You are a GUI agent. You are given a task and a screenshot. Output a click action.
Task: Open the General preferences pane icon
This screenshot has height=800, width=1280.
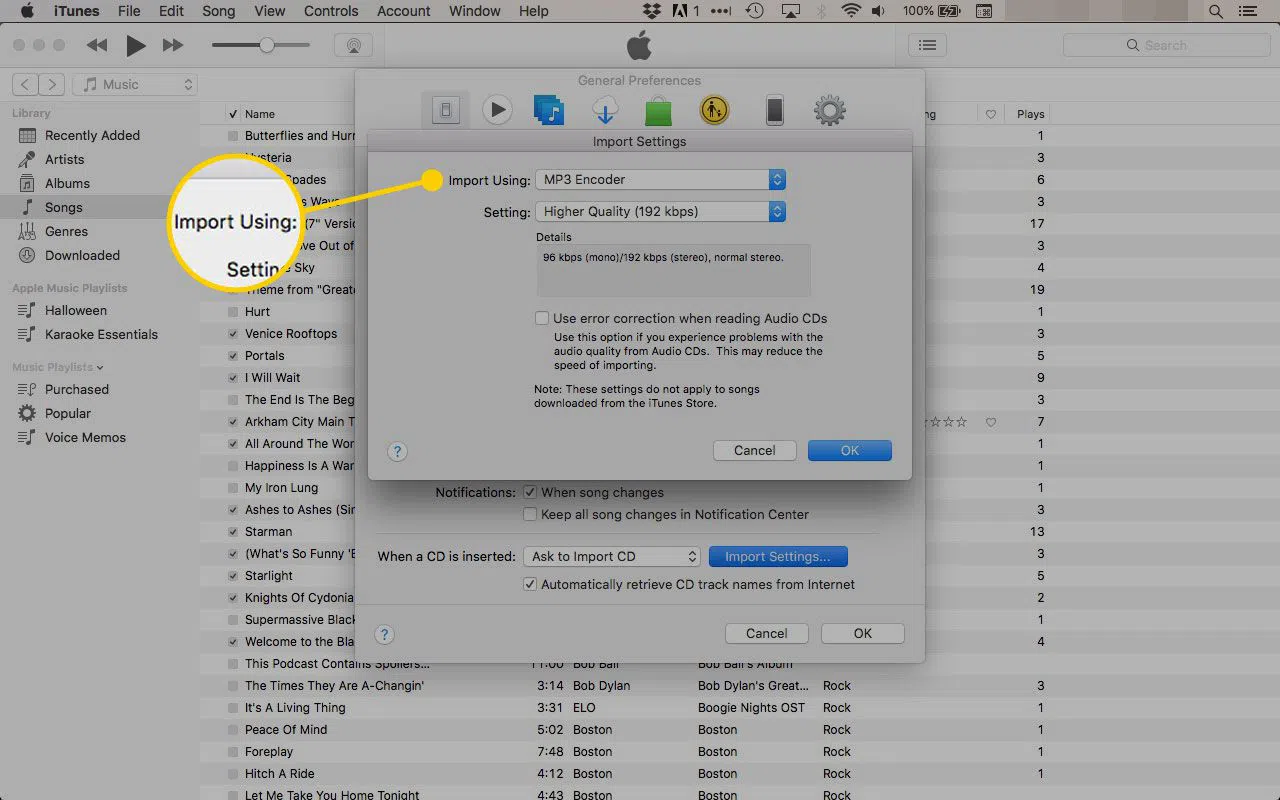445,110
